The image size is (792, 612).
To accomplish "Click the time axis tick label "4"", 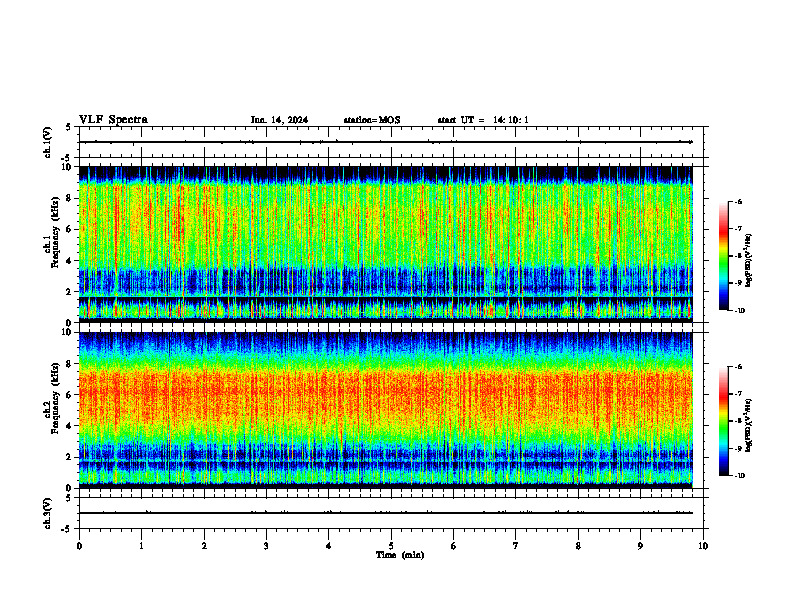I will click(x=329, y=546).
